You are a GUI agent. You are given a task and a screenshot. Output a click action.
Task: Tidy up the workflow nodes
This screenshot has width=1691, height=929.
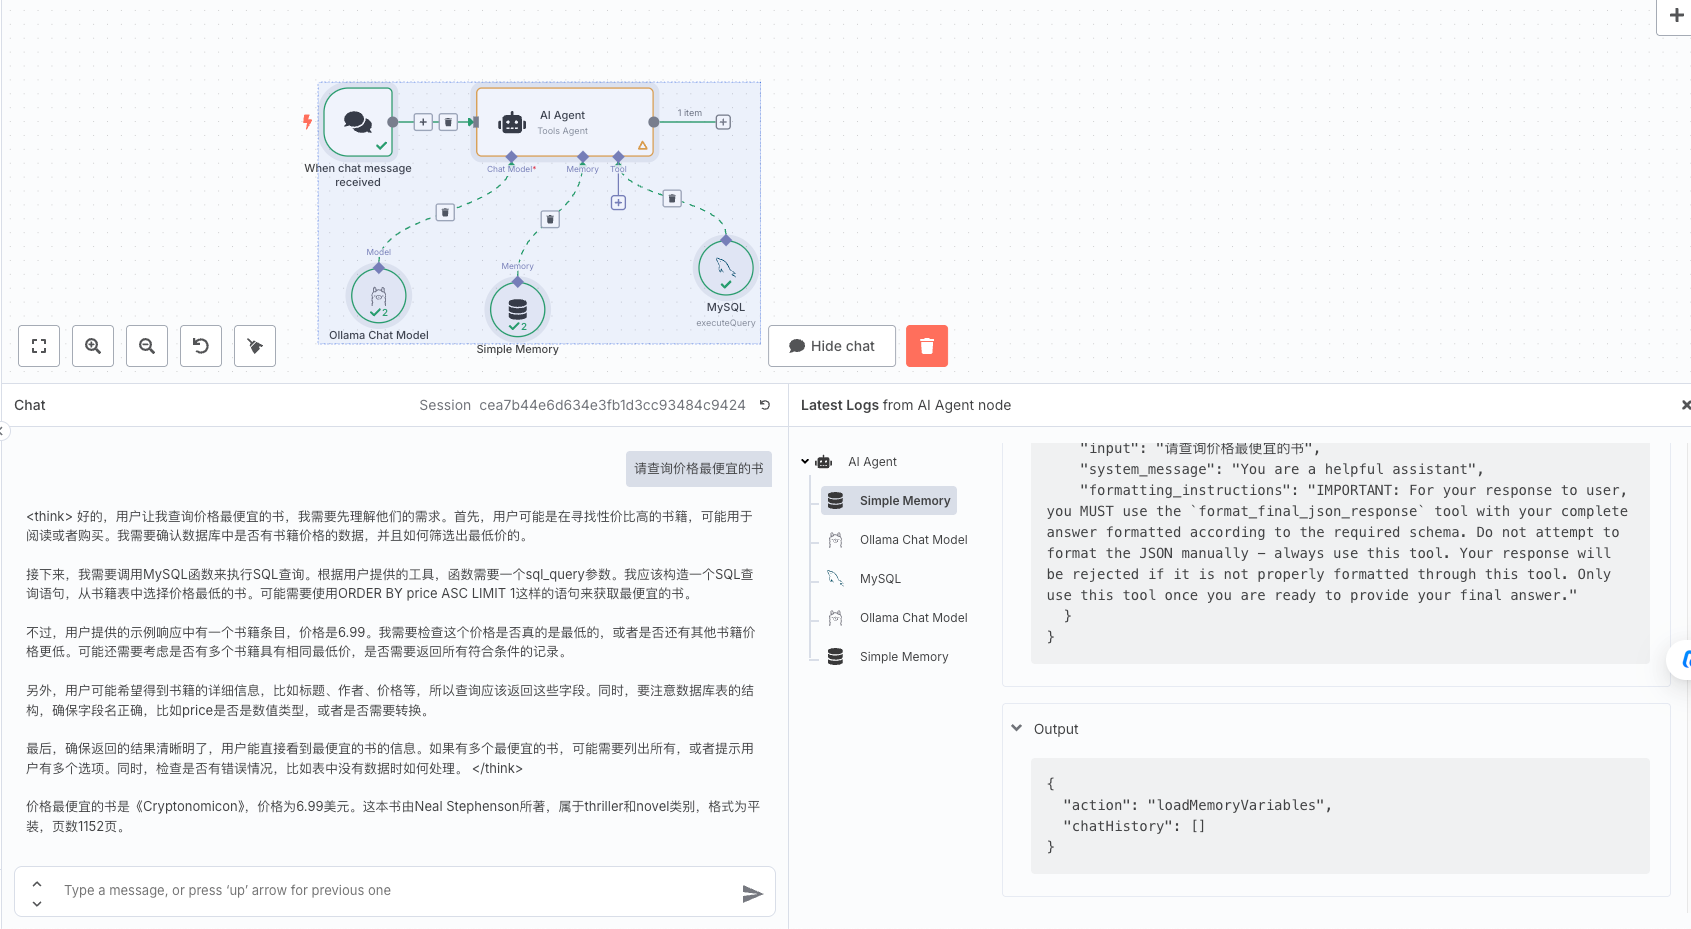pyautogui.click(x=255, y=346)
